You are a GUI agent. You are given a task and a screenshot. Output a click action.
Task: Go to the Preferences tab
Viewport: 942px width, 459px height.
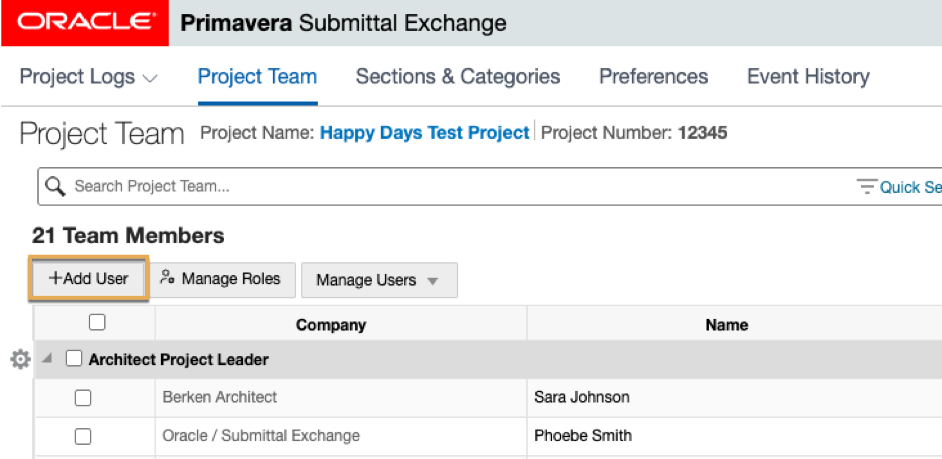[653, 77]
